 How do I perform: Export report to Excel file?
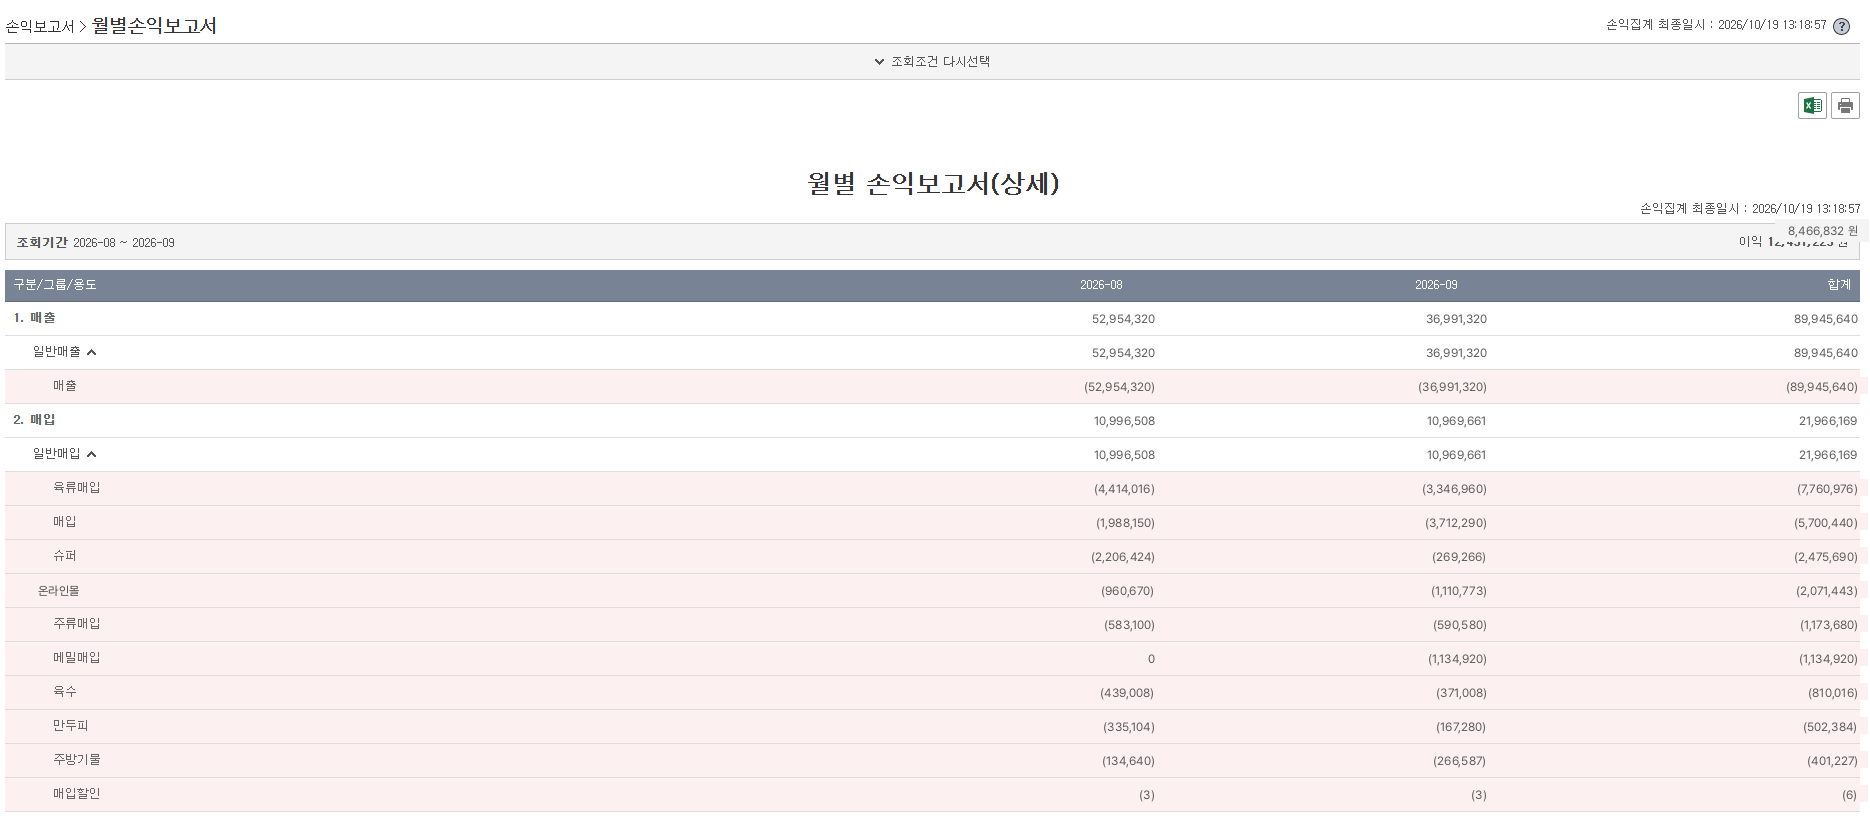1812,105
